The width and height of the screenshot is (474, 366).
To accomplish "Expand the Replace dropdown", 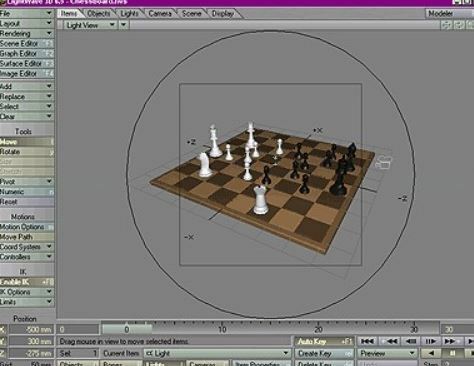I will (x=27, y=96).
